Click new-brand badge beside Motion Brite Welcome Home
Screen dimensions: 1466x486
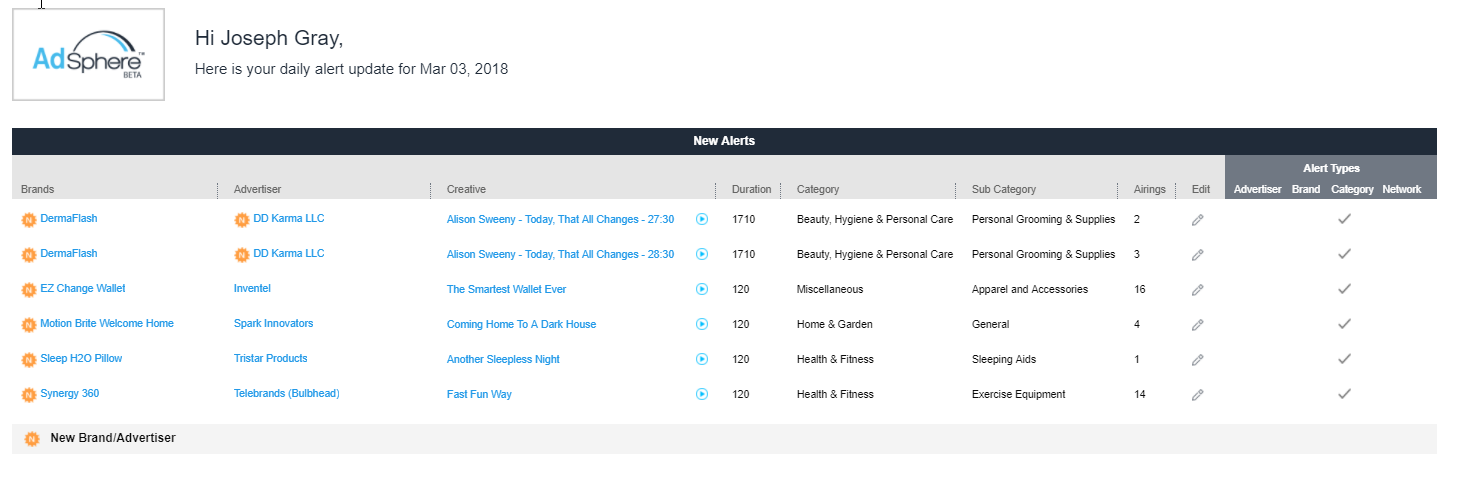tap(29, 325)
